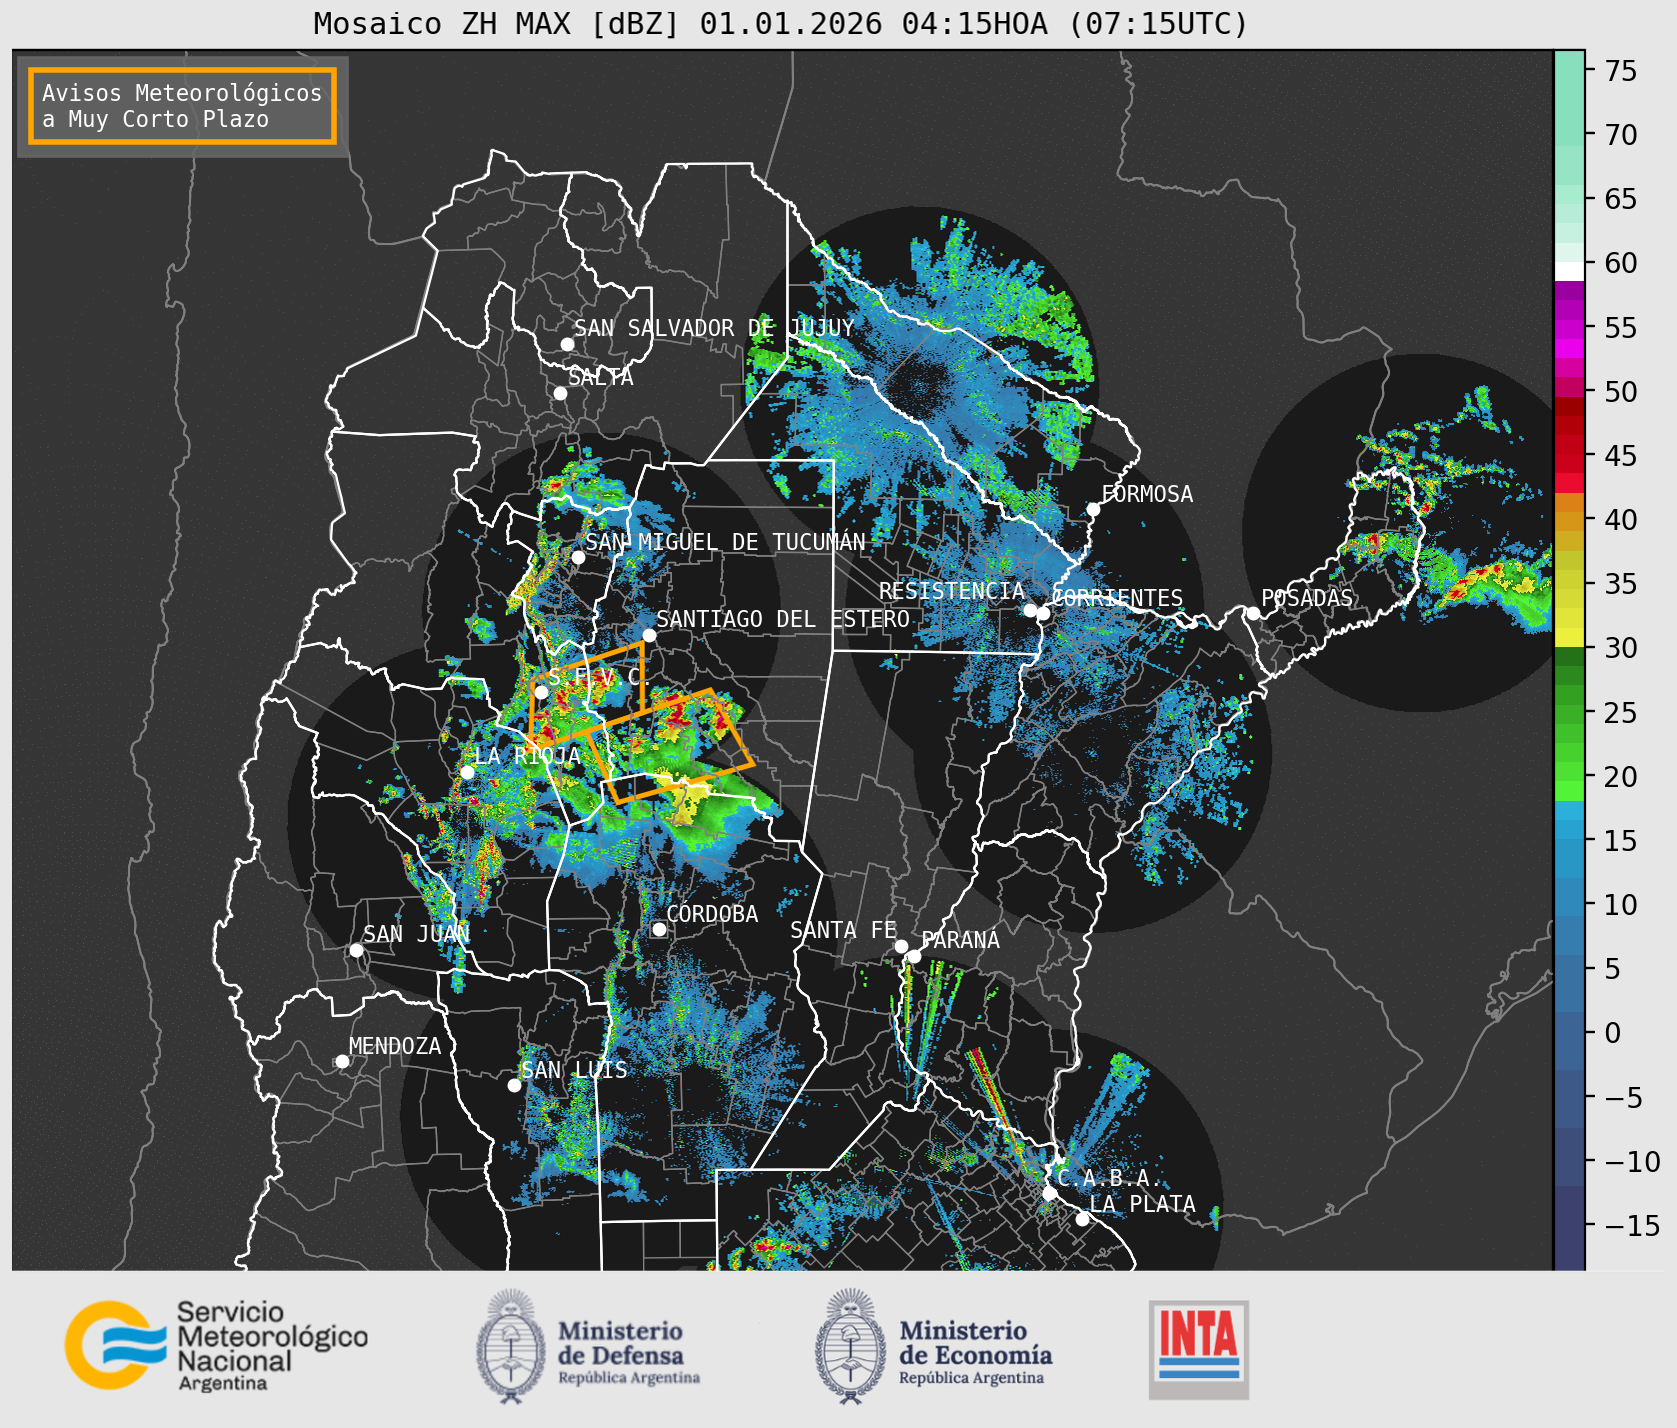Click the −15 value on the color scale
Screen dimensions: 1677x1428
(1632, 1225)
